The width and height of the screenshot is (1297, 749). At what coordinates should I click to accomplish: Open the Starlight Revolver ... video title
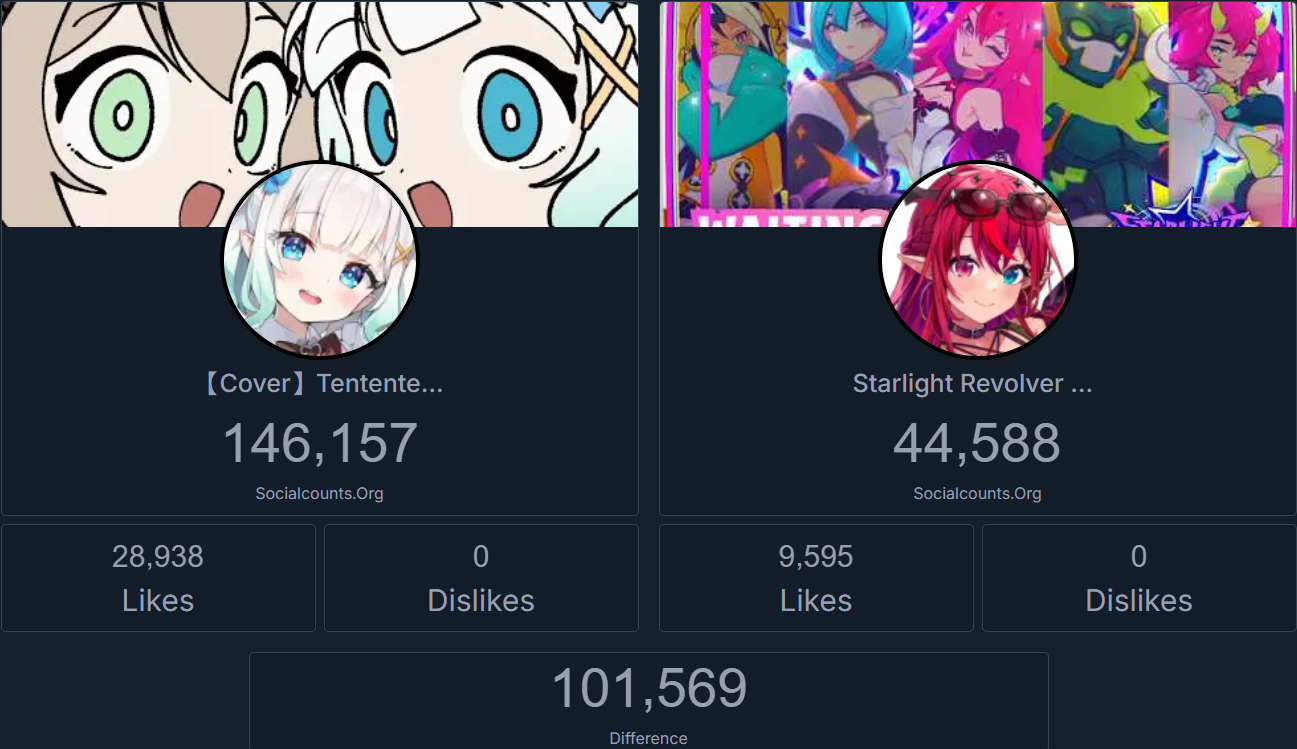point(973,384)
